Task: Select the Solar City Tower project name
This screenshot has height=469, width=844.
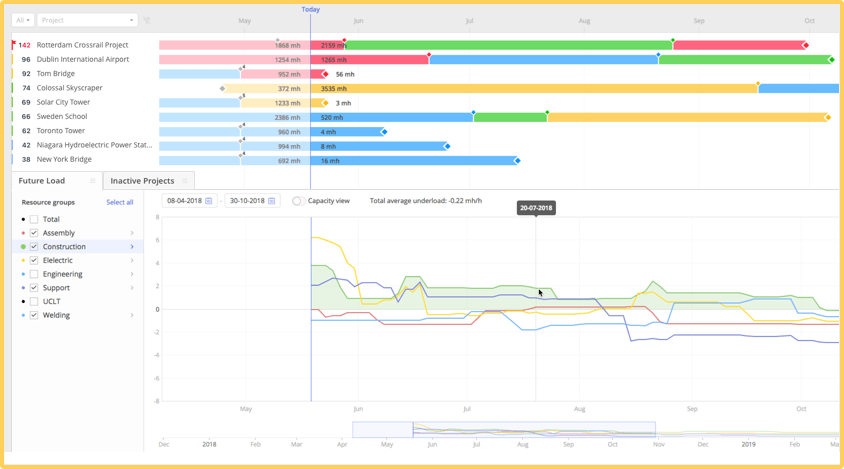Action: click(x=63, y=102)
